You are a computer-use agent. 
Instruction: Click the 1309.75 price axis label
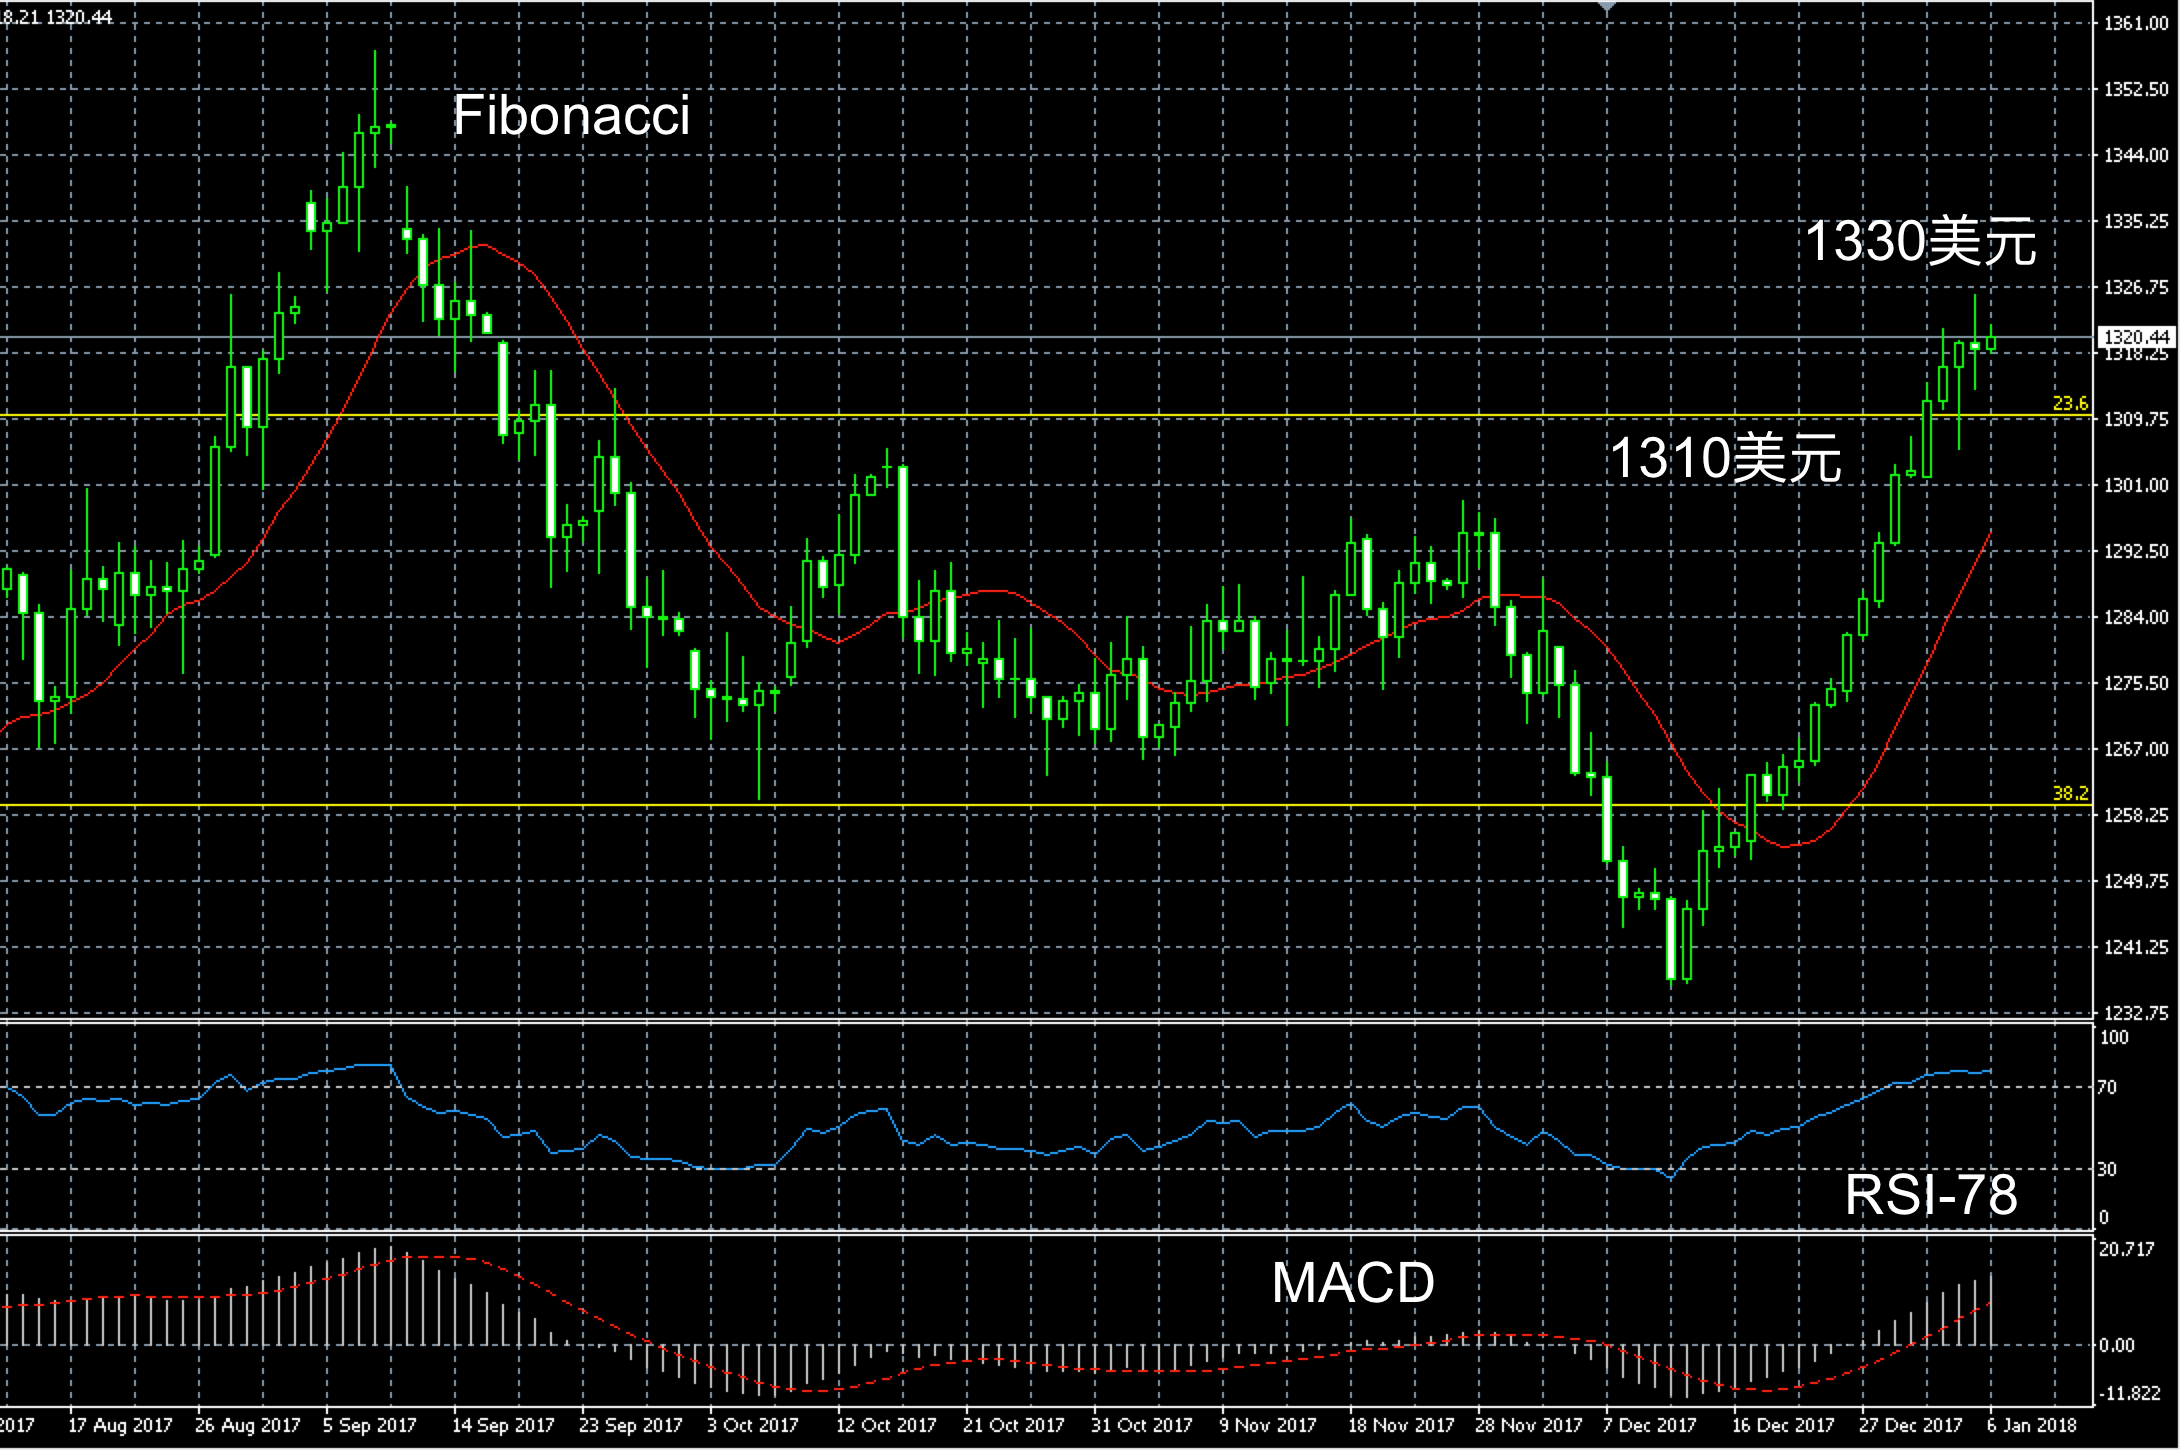(2136, 419)
